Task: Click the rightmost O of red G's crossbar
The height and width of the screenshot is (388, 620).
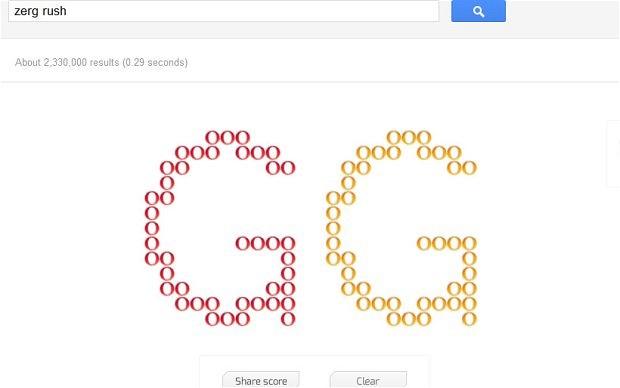Action: [x=288, y=243]
